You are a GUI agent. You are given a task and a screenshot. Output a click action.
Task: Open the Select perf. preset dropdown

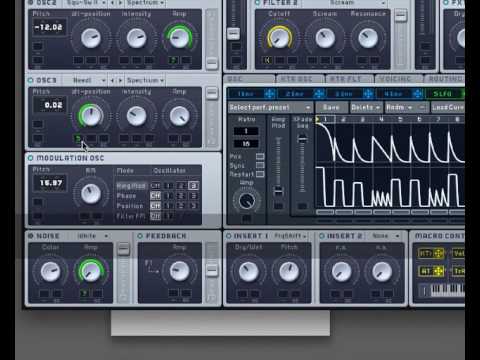click(270, 108)
